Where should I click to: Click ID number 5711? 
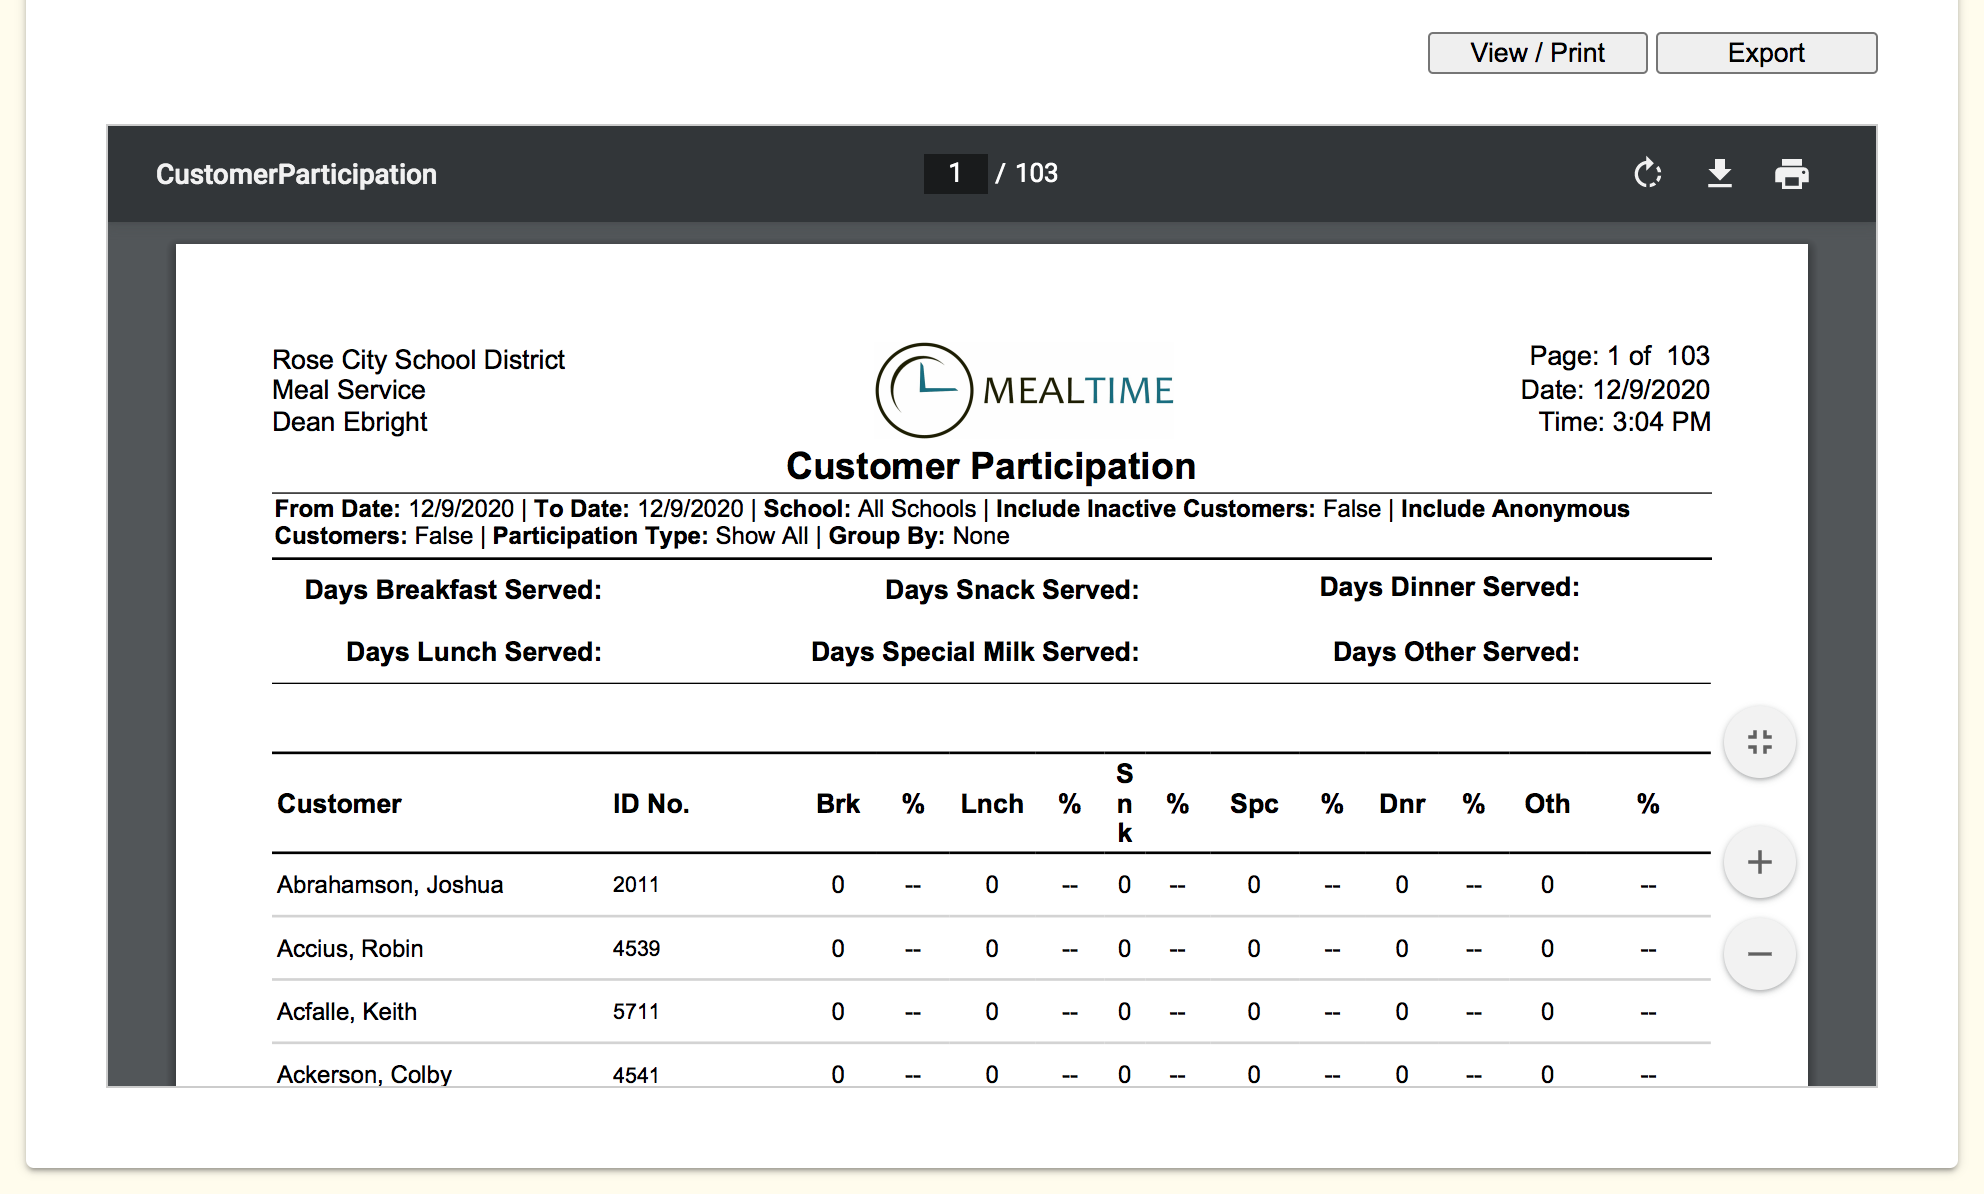click(x=636, y=1012)
